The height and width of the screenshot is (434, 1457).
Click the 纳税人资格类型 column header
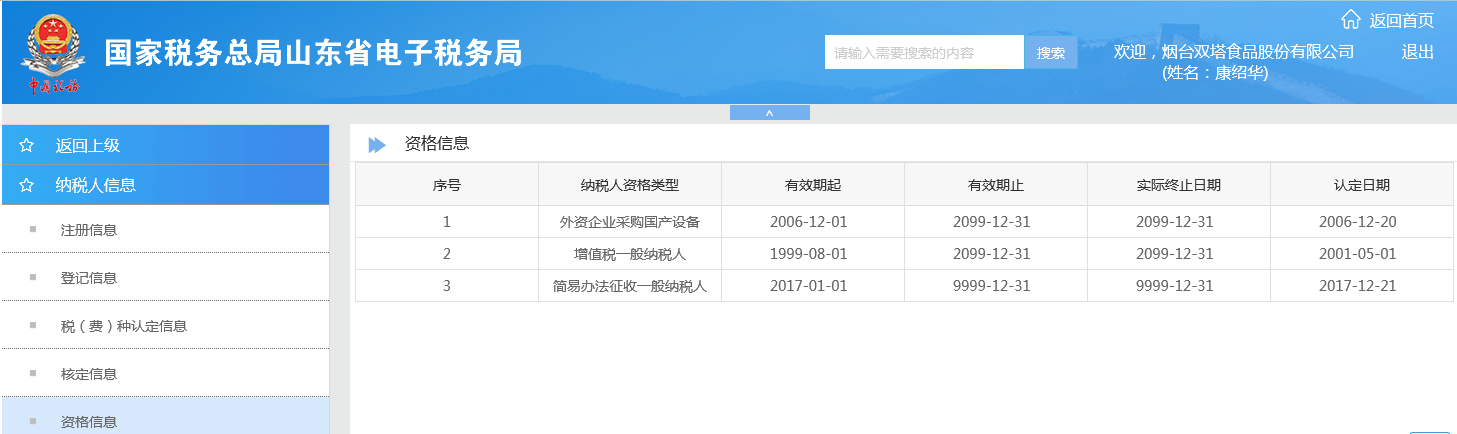(x=629, y=185)
